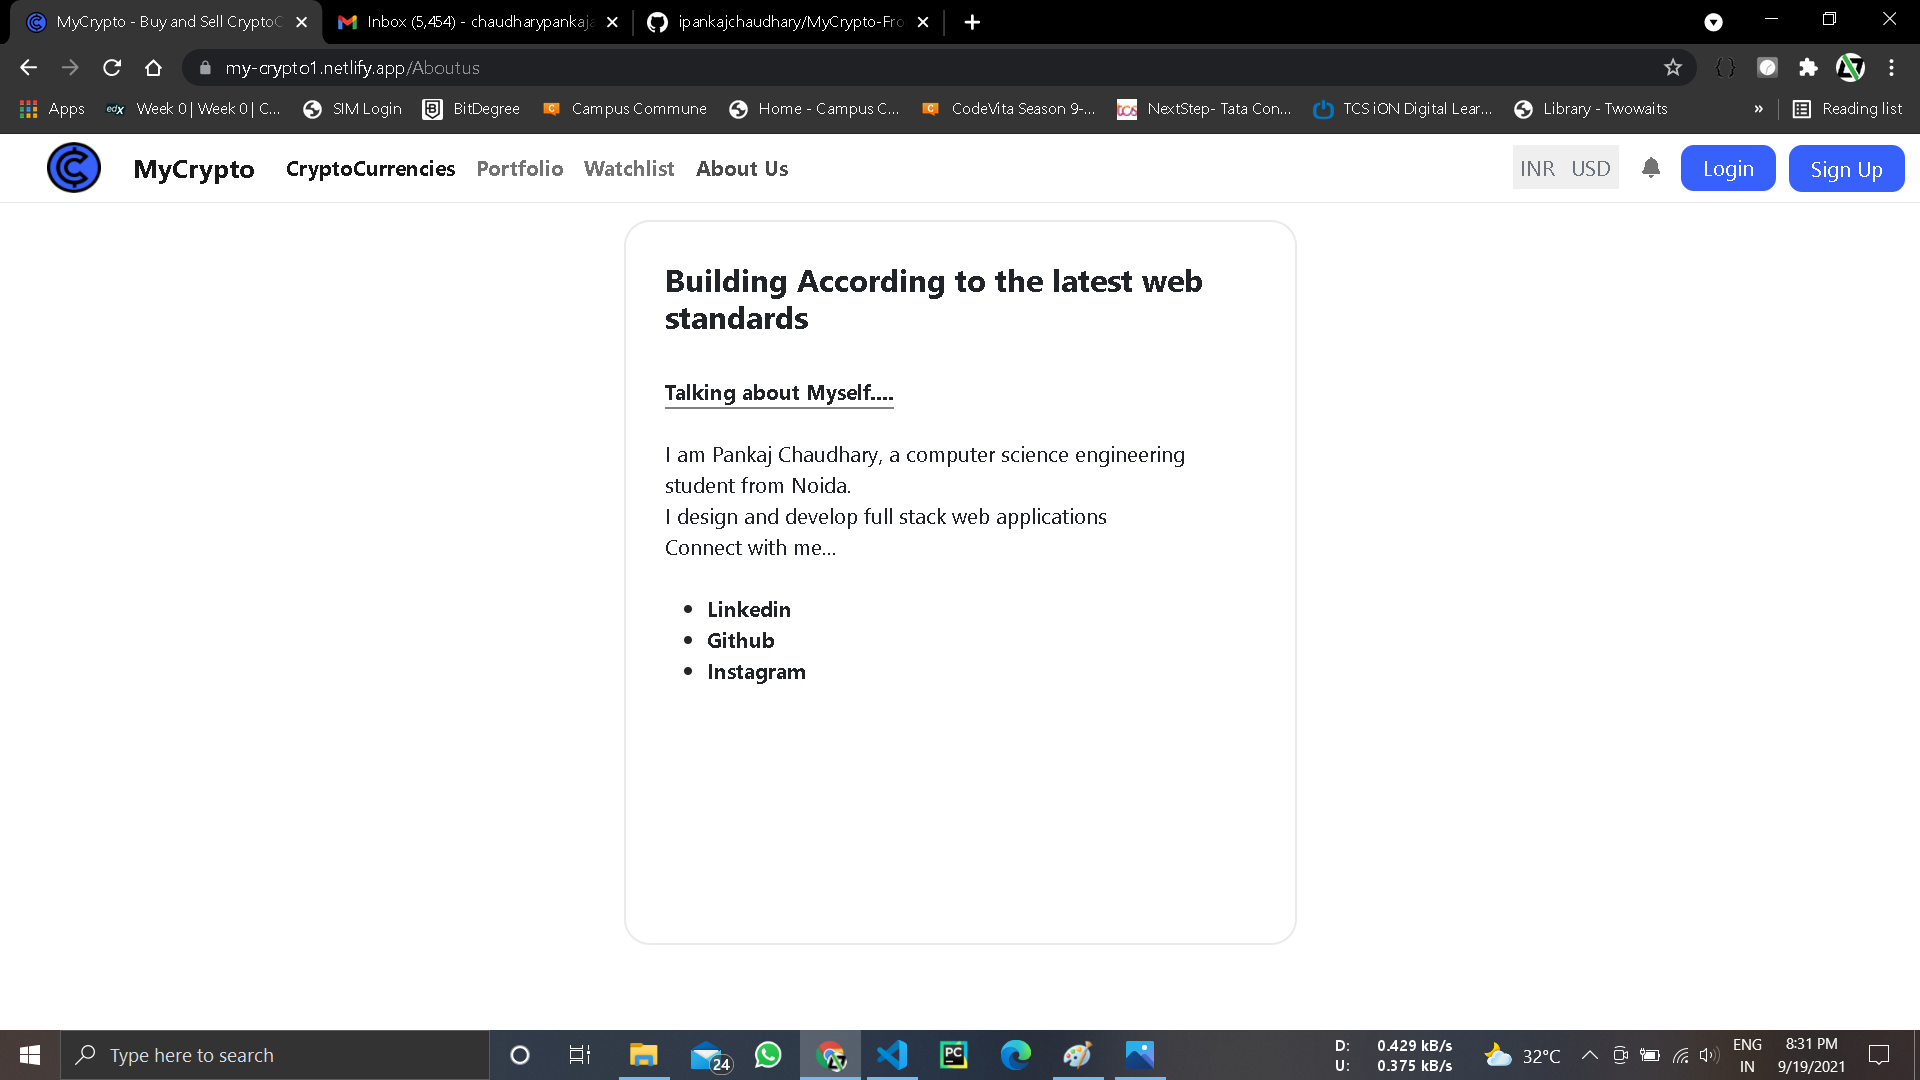Open WhatsApp from the taskbar

(x=768, y=1055)
